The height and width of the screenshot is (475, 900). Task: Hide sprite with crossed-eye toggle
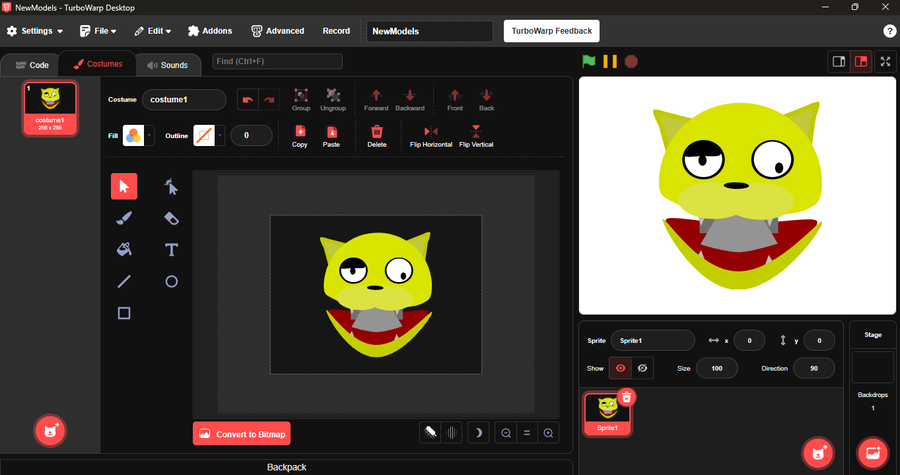click(642, 368)
